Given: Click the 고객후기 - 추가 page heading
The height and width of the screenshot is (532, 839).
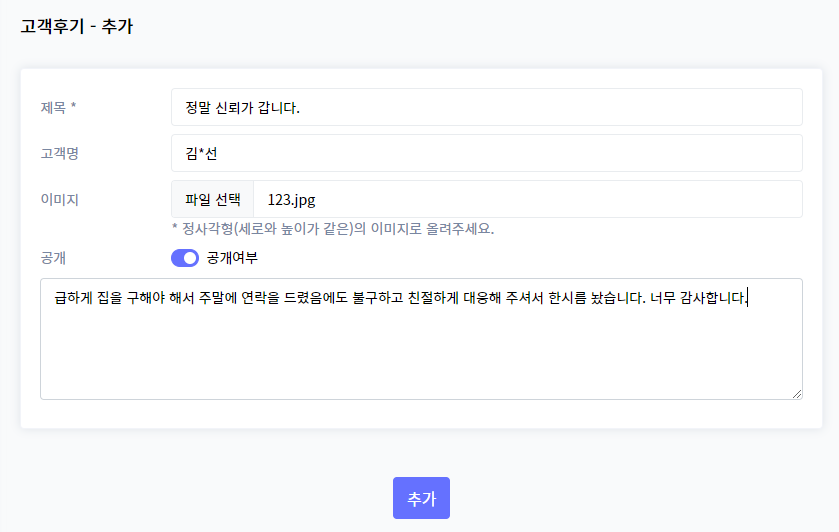Looking at the screenshot, I should click(x=77, y=26).
